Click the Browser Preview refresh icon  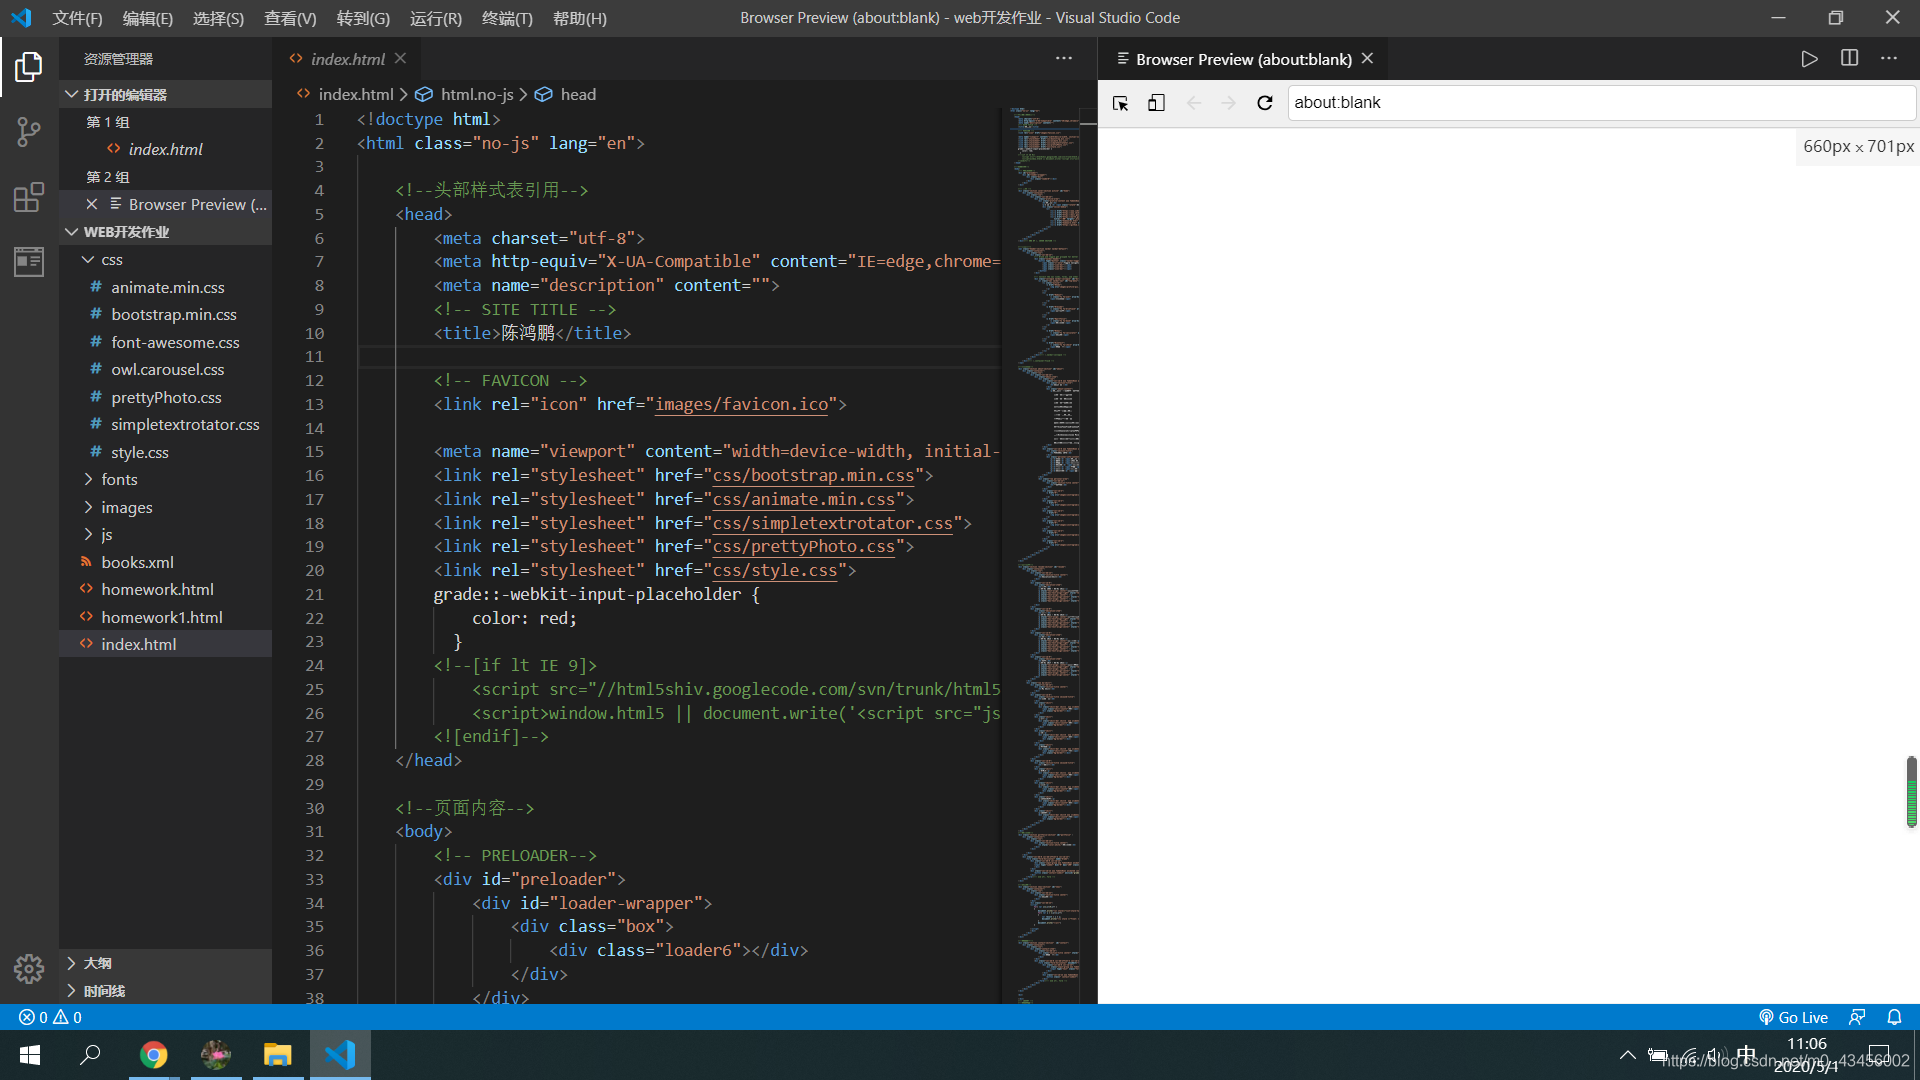click(x=1263, y=102)
